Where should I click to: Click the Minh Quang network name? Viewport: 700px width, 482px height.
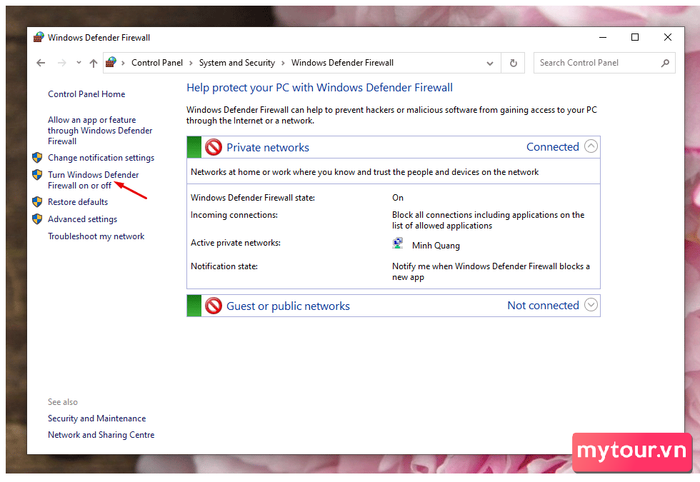coord(436,245)
